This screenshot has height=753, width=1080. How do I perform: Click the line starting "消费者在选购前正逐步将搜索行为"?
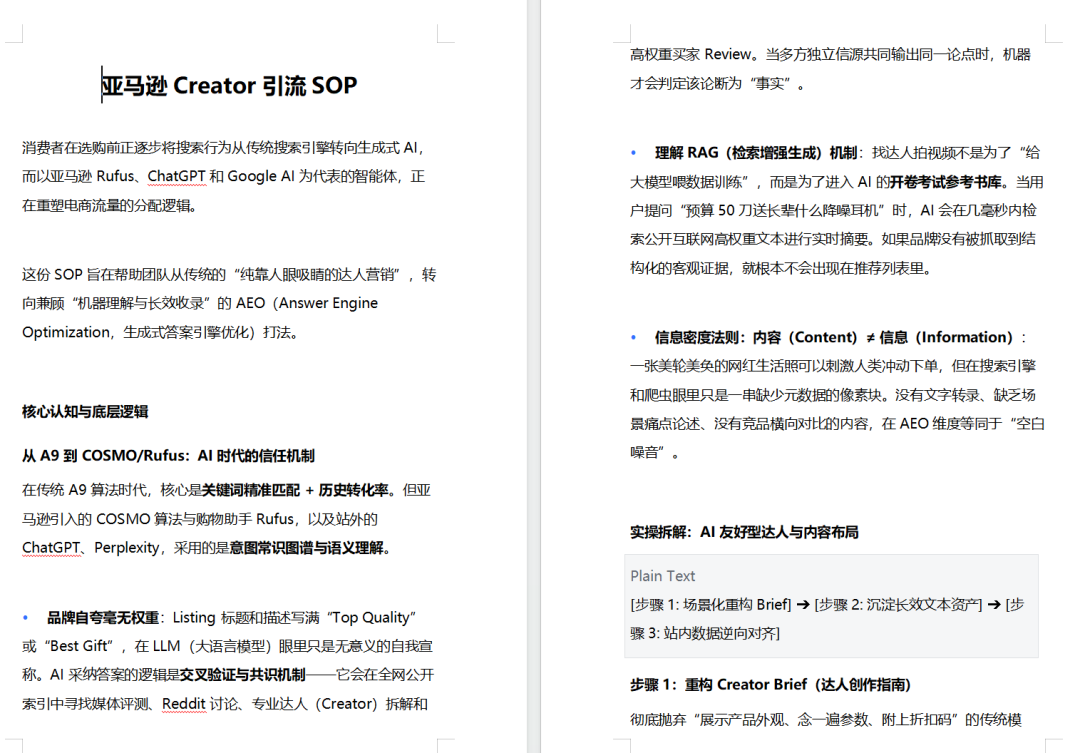tap(225, 147)
